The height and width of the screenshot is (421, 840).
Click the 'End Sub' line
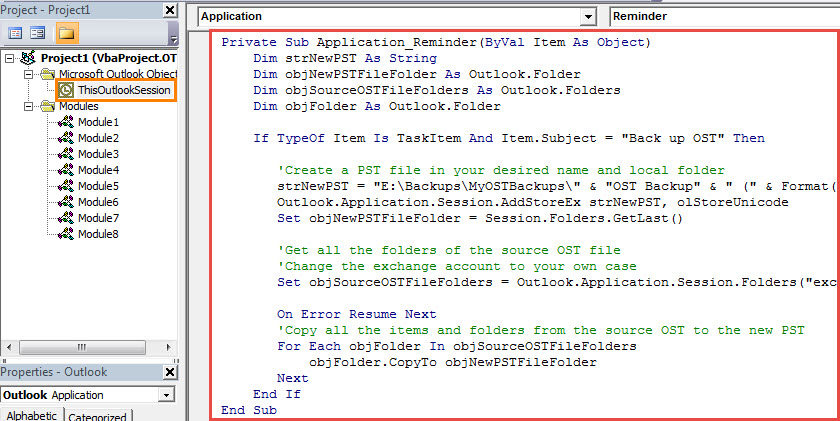pos(249,411)
